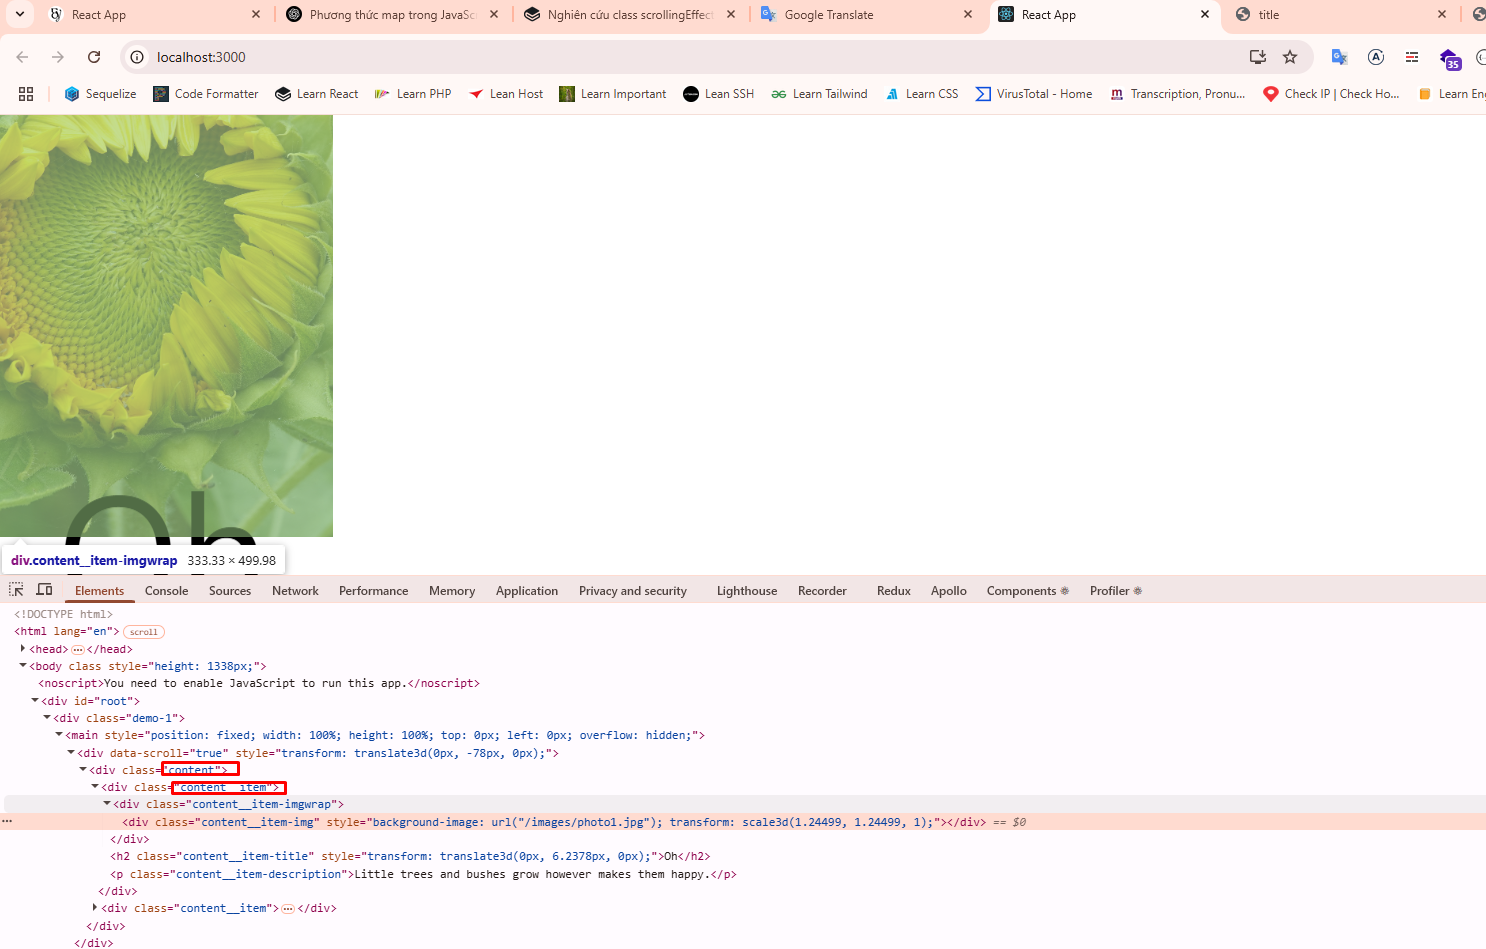Expand the head element in DOM tree
The image size is (1486, 949).
coord(23,649)
